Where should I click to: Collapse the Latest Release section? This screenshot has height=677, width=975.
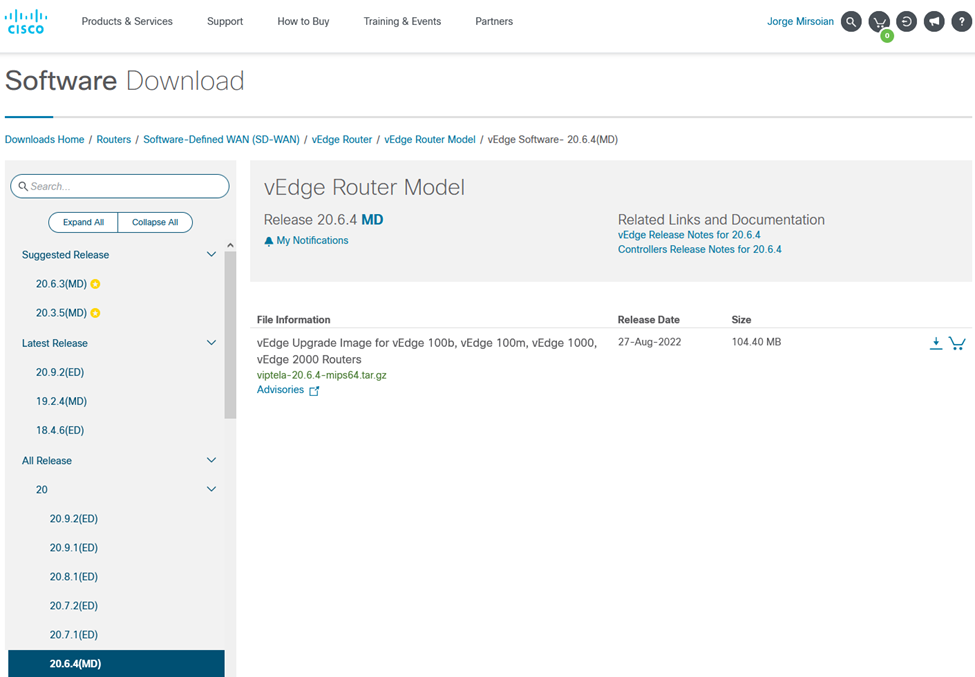click(211, 343)
